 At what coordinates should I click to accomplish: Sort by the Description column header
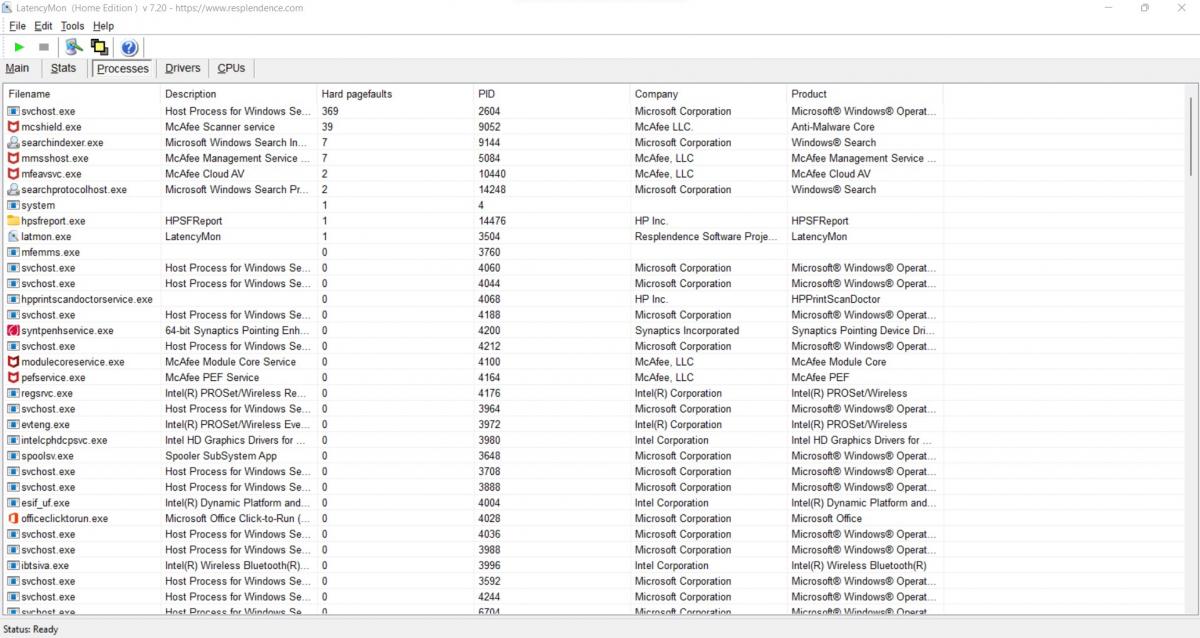pyautogui.click(x=239, y=94)
